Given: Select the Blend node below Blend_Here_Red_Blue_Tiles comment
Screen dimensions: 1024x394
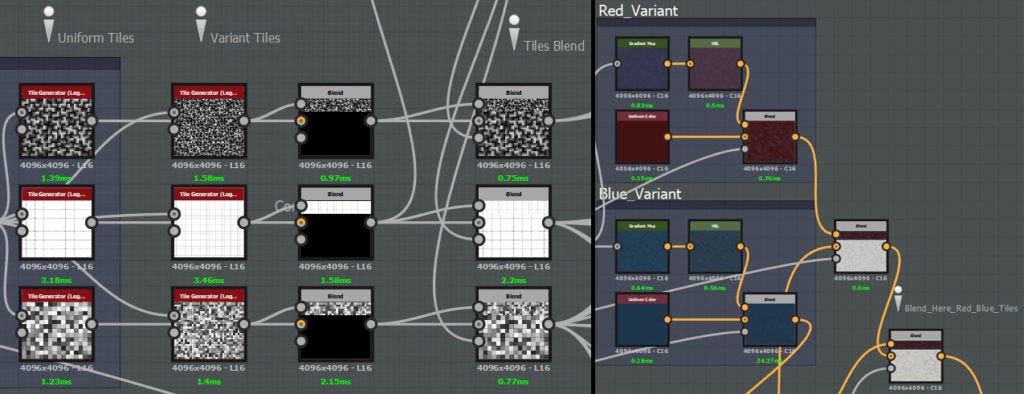Looking at the screenshot, I should (x=916, y=356).
